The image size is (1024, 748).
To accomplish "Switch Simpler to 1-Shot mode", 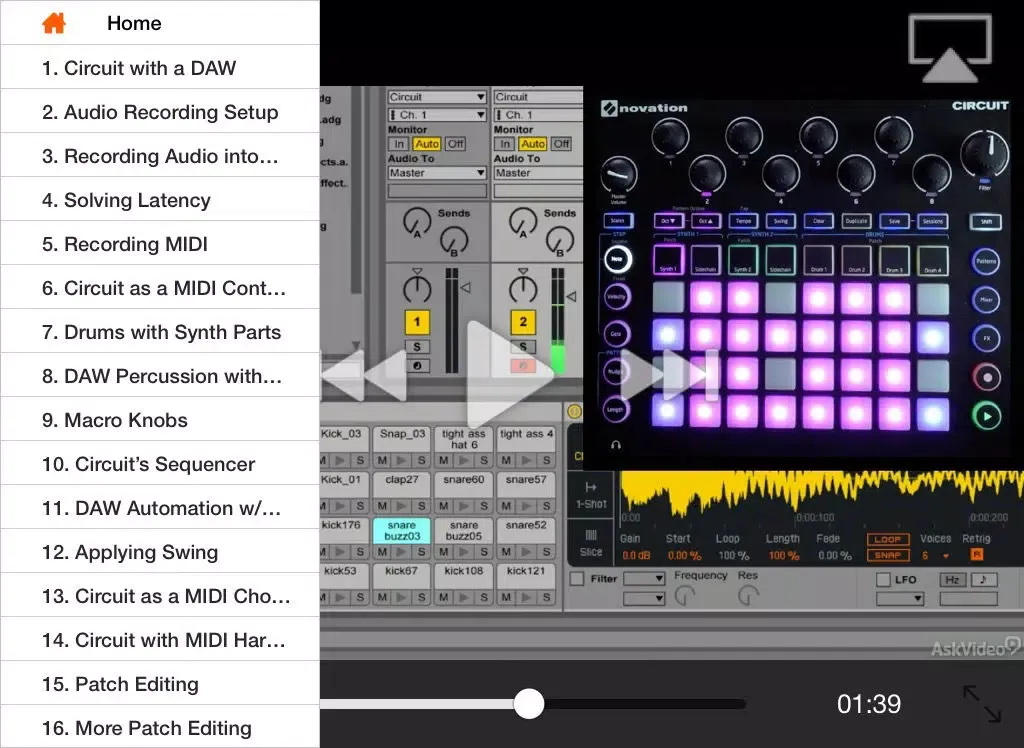I will pos(591,496).
